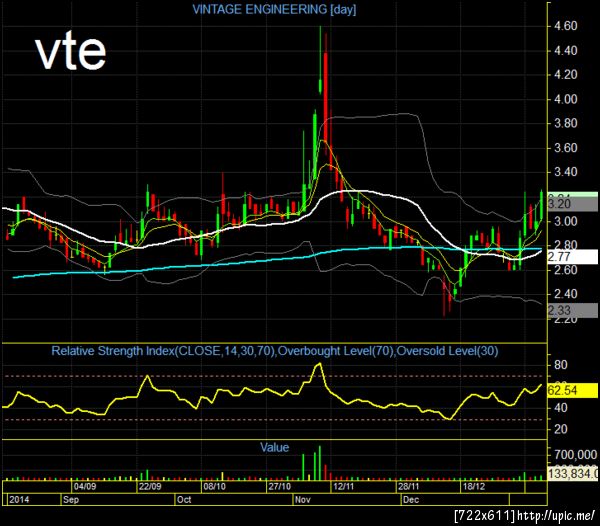This screenshot has height=526, width=600.
Task: Click the 133,834 current volume marker
Action: pos(572,474)
